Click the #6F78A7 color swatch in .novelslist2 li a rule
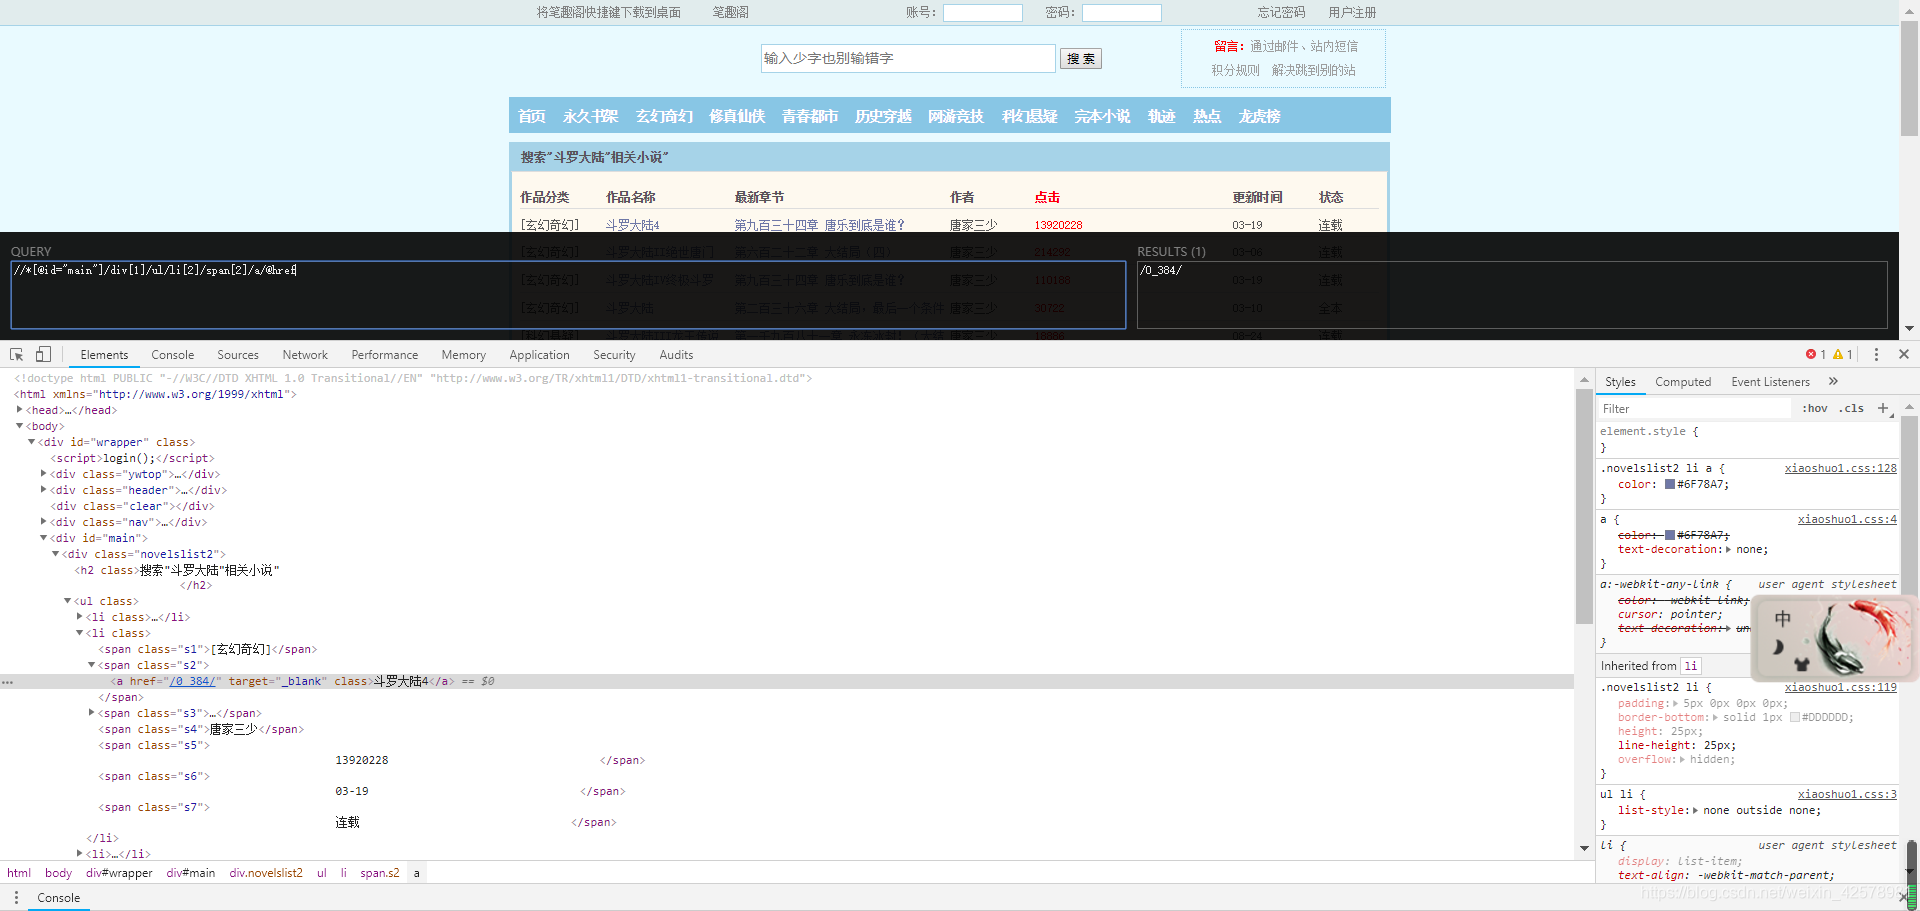This screenshot has height=911, width=1920. pyautogui.click(x=1670, y=484)
